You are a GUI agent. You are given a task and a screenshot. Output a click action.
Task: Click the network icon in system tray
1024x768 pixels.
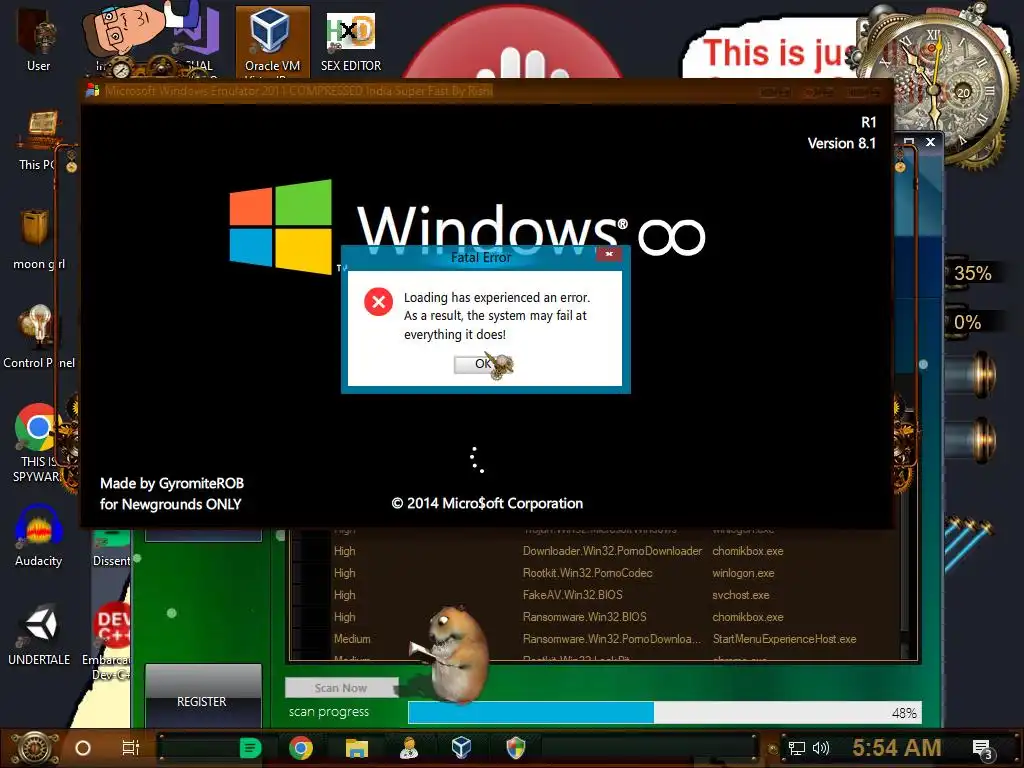tap(797, 748)
